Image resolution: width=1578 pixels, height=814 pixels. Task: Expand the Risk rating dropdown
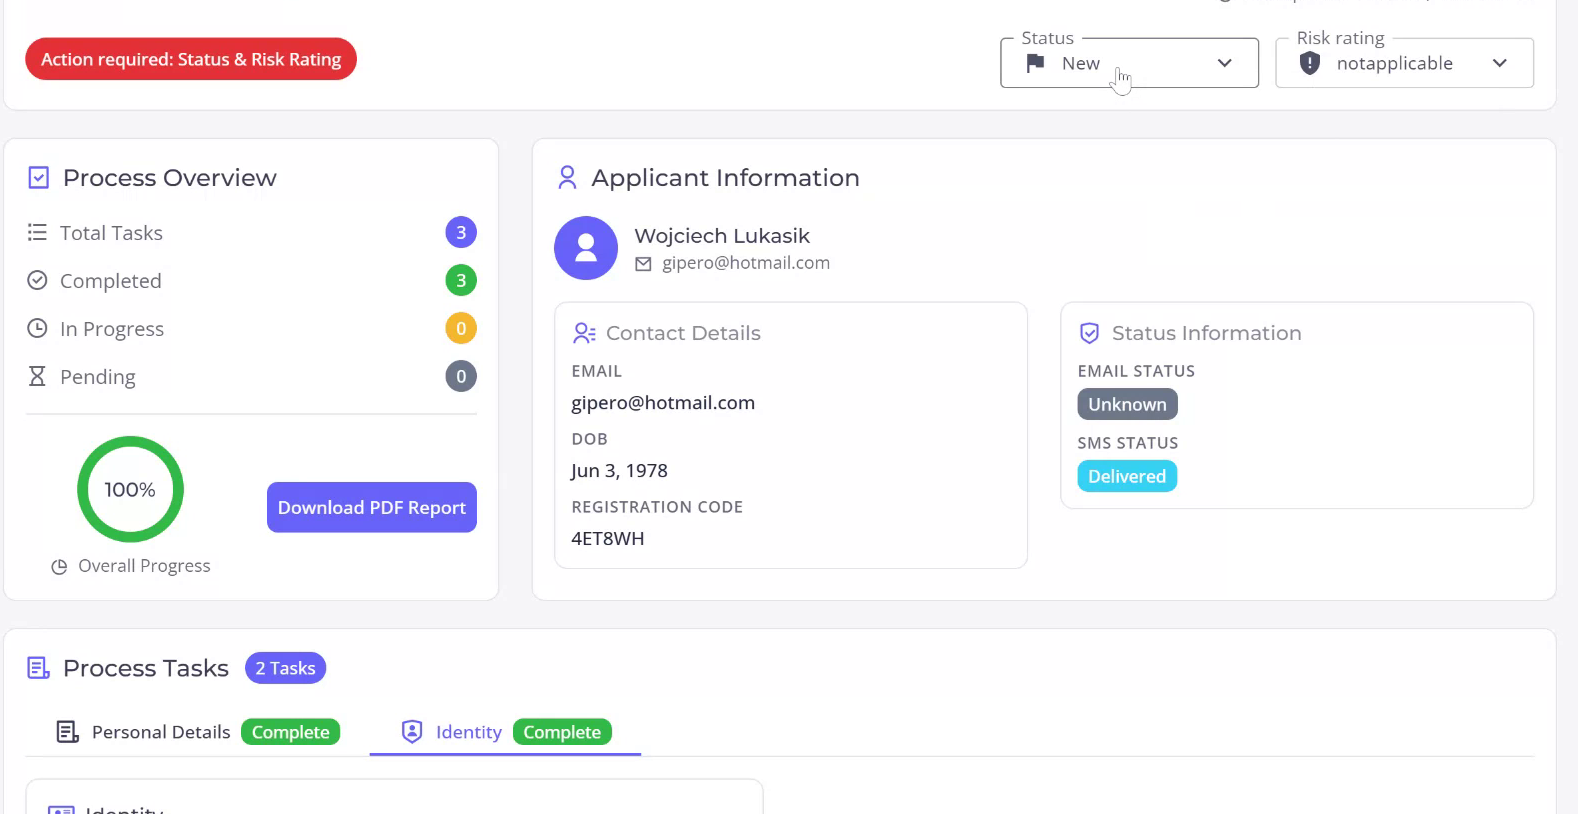[x=1403, y=63]
